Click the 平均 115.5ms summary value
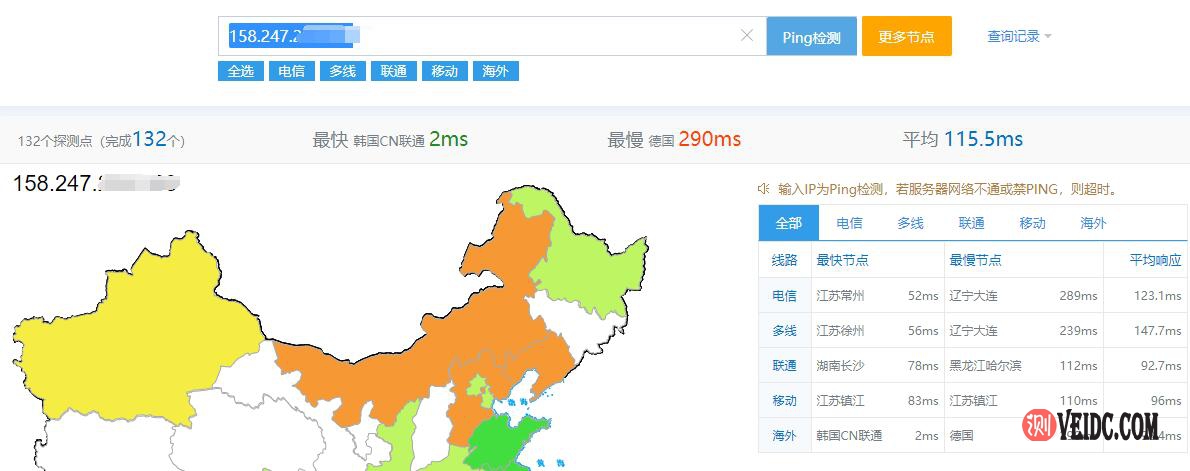Image resolution: width=1190 pixels, height=471 pixels. [x=984, y=139]
